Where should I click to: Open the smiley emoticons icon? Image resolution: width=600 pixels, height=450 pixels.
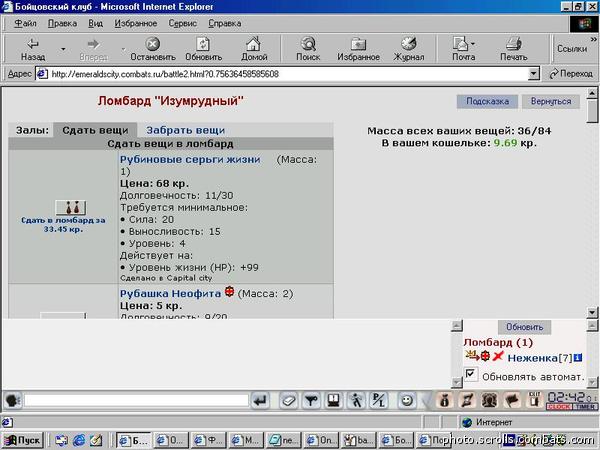click(406, 401)
